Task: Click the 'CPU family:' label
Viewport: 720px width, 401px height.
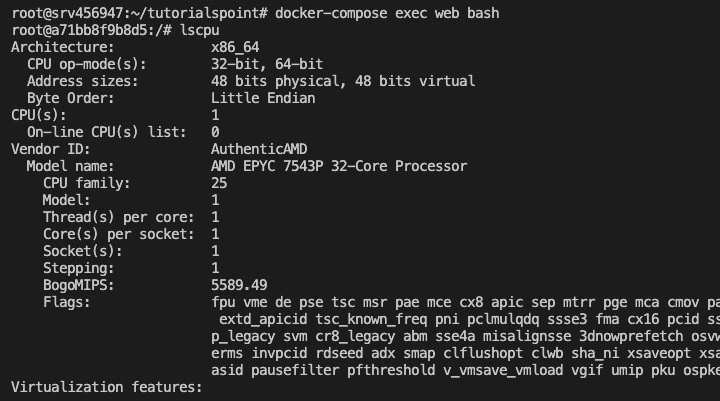Action: (85, 183)
